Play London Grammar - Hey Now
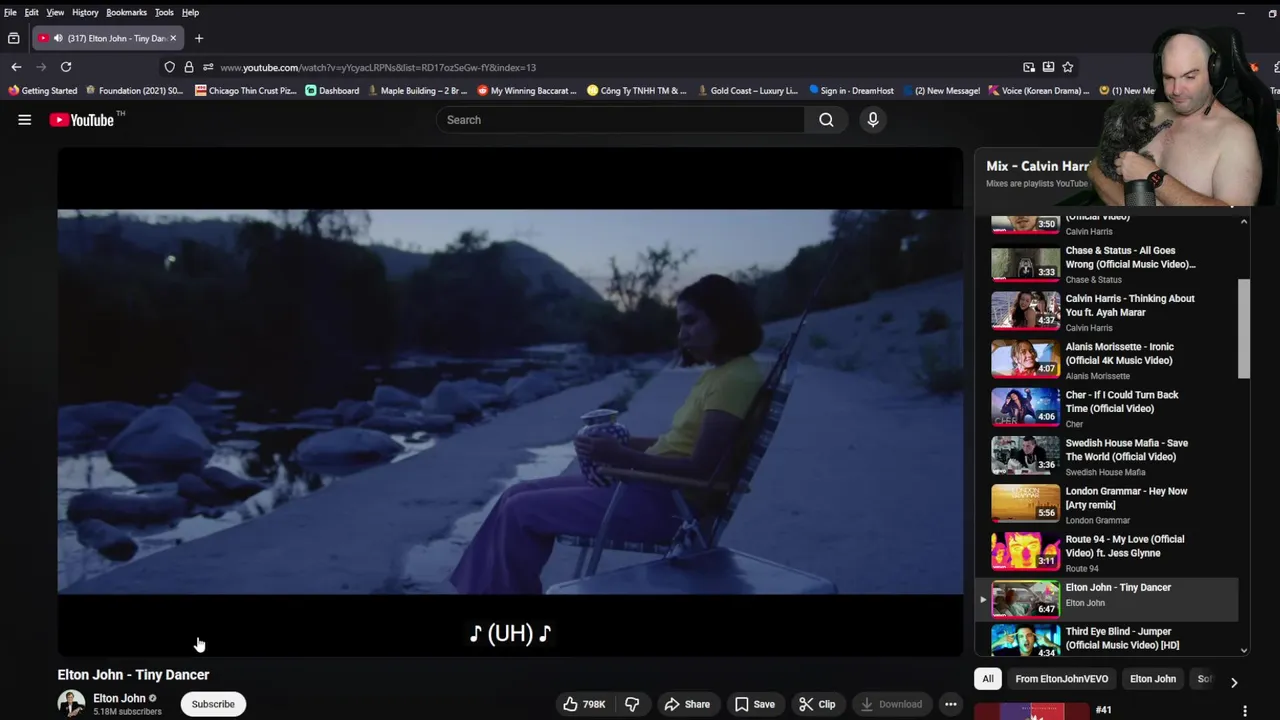This screenshot has height=720, width=1280. [1108, 504]
